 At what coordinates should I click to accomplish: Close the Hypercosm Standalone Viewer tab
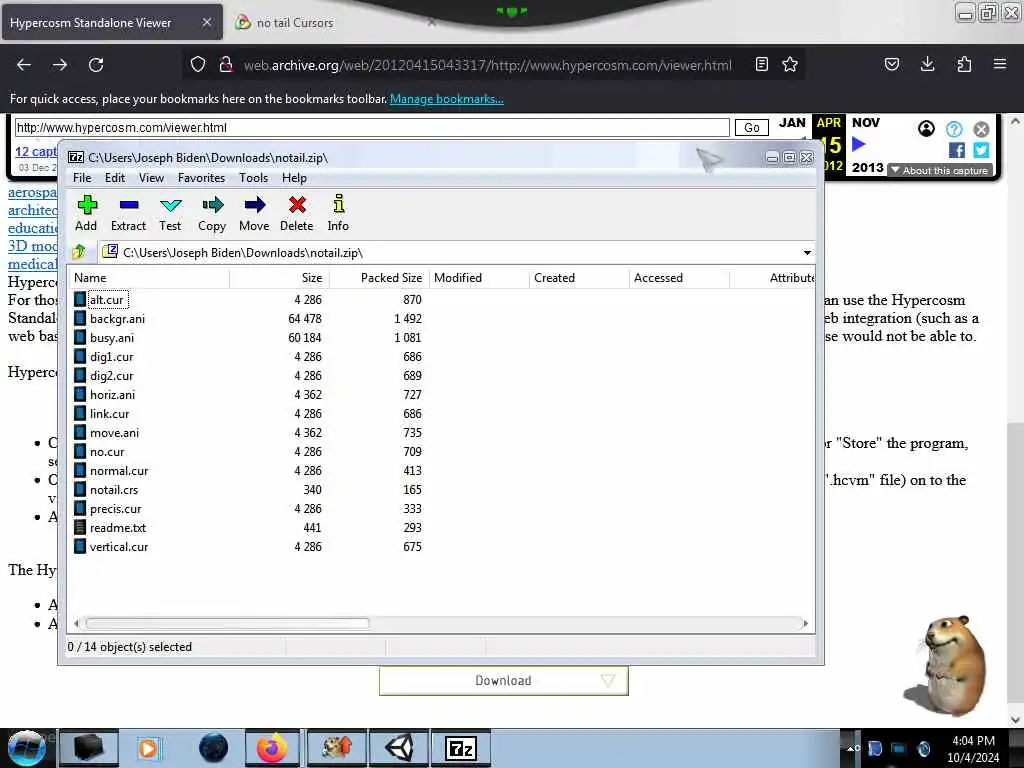[206, 22]
